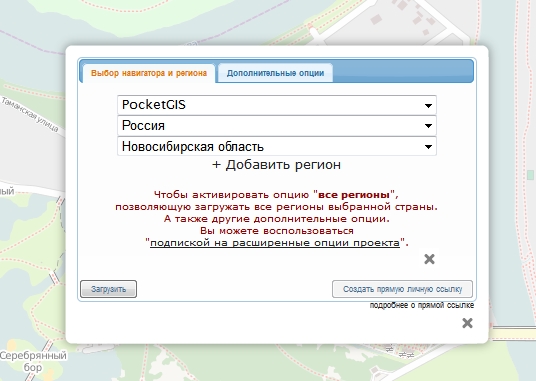Click the Новосибирская область dropdown arrow
This screenshot has width=536, height=381.
pyautogui.click(x=428, y=147)
